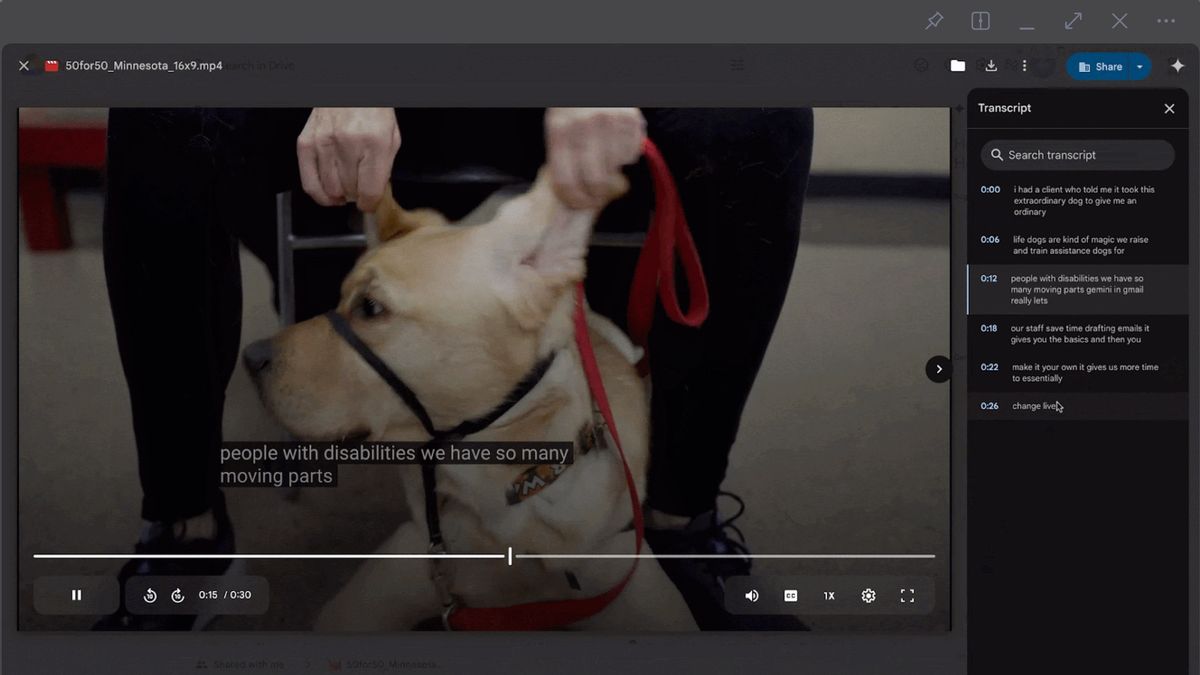
Task: Jump to transcript timestamp 0:00
Action: click(x=990, y=189)
